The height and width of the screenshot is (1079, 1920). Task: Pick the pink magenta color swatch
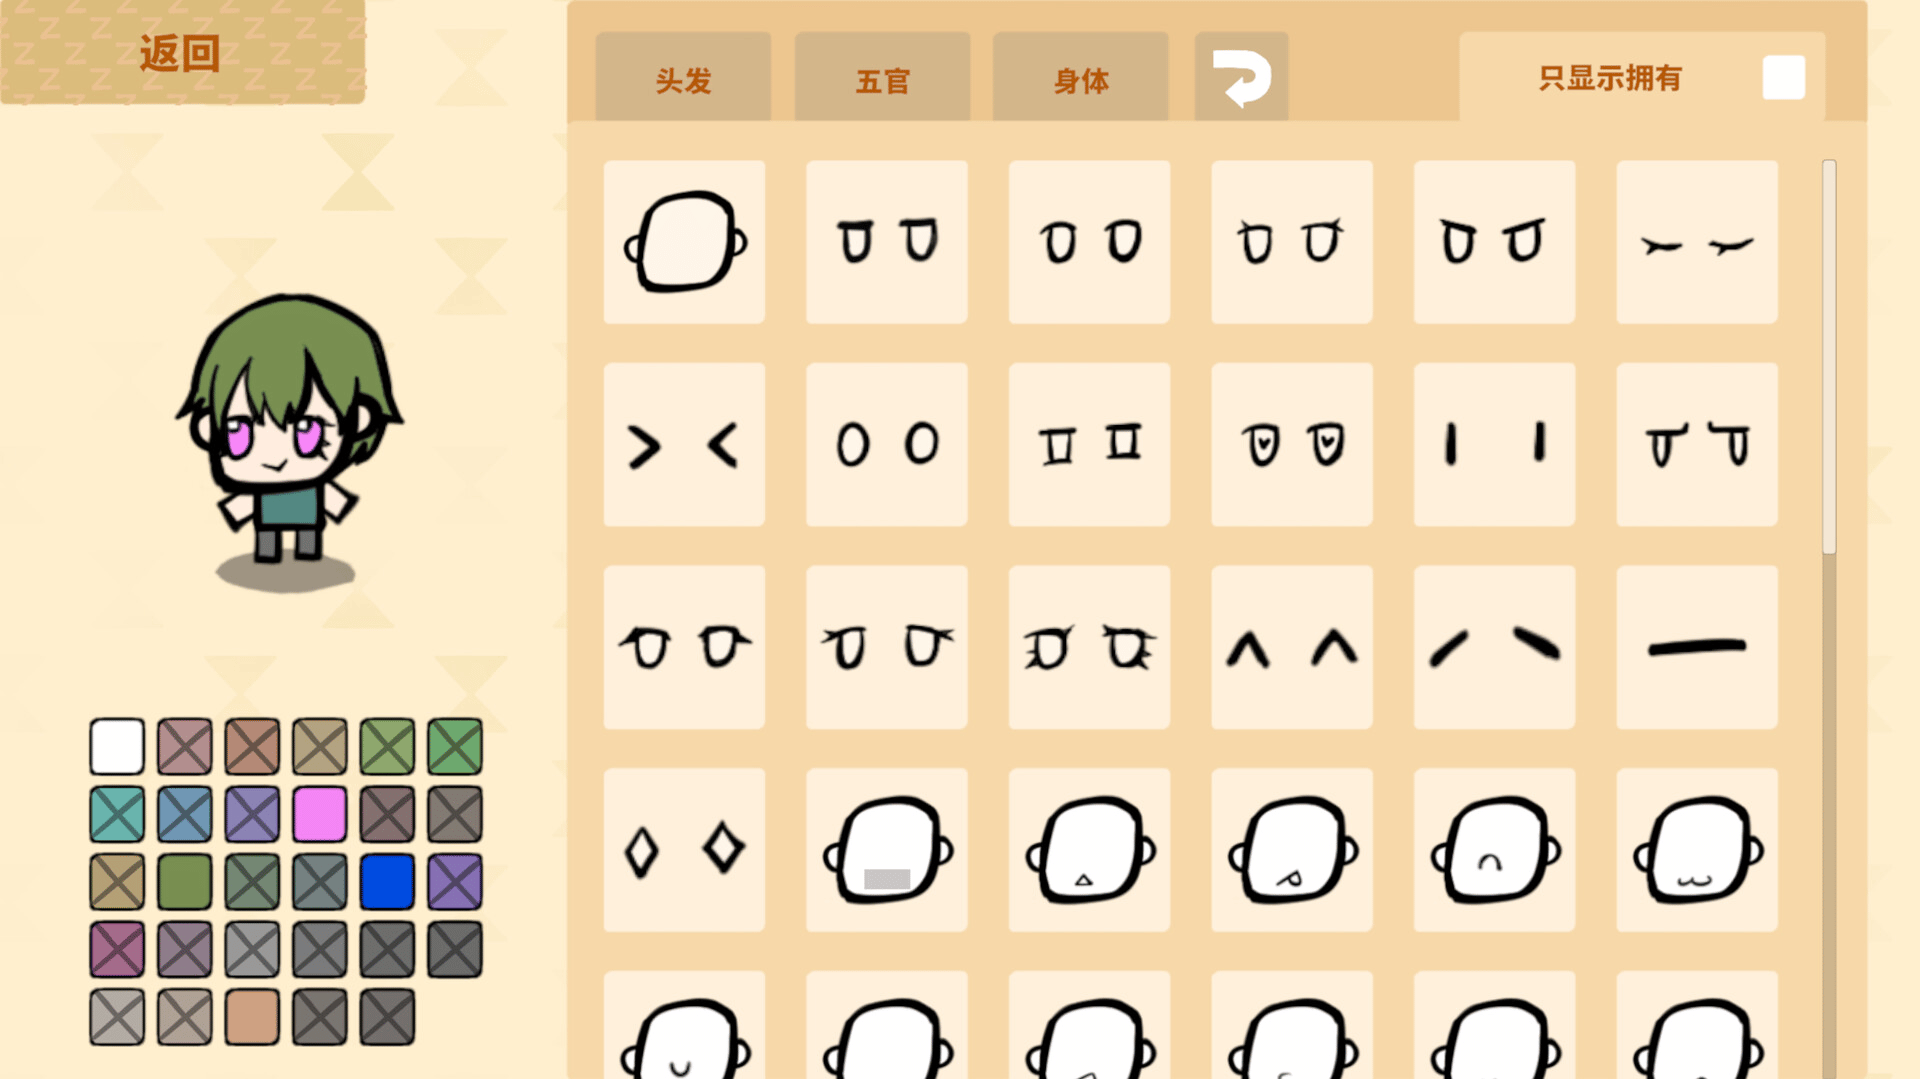click(x=319, y=813)
